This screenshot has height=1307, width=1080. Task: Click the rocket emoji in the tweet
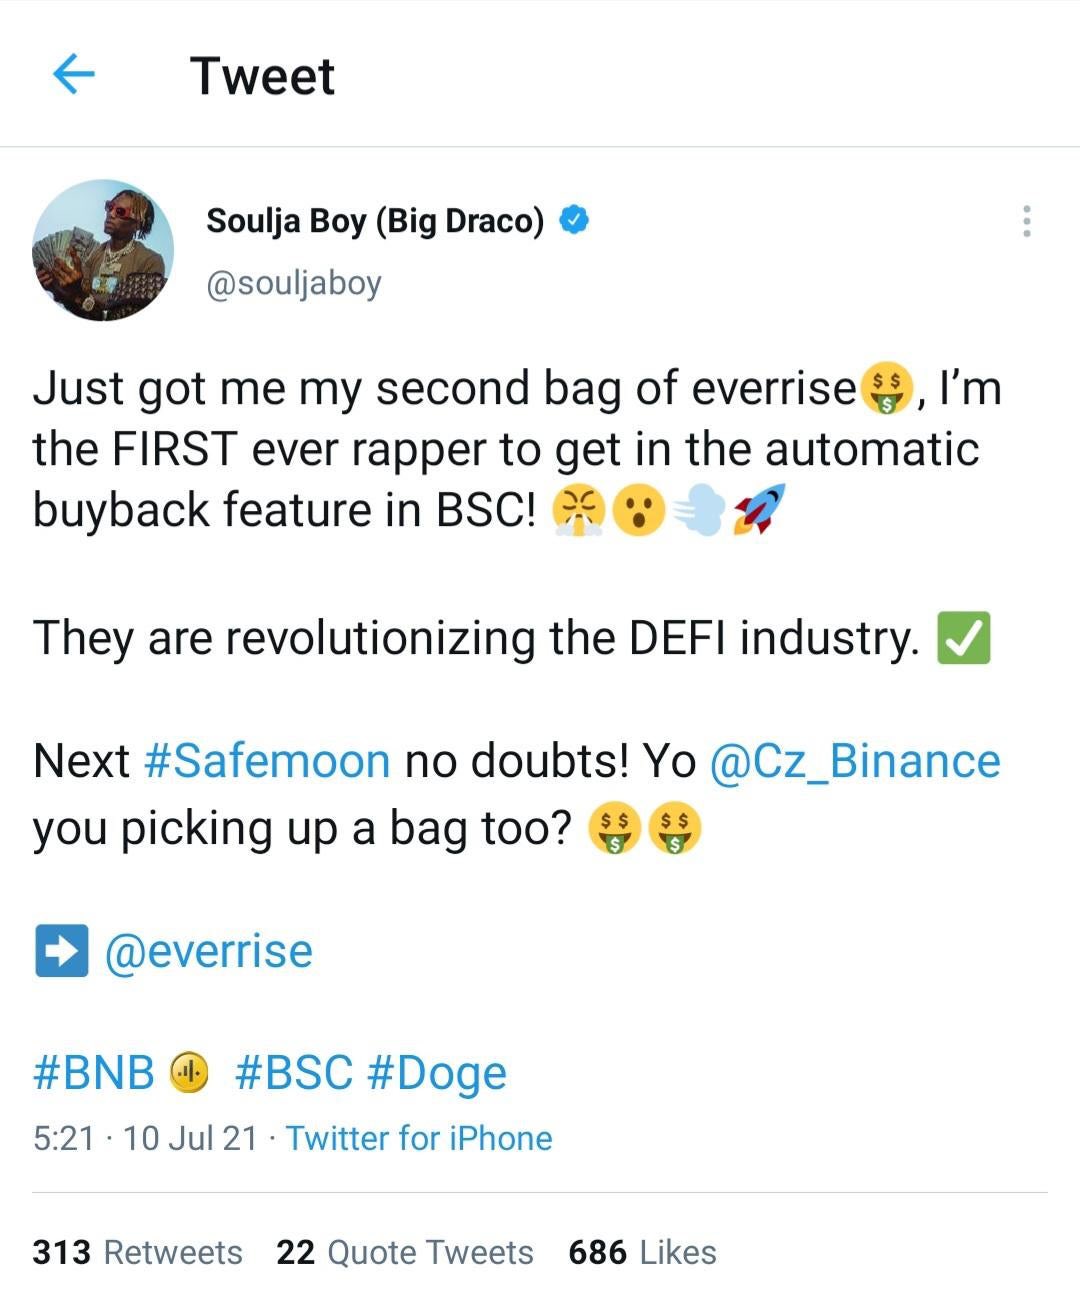pos(758,510)
